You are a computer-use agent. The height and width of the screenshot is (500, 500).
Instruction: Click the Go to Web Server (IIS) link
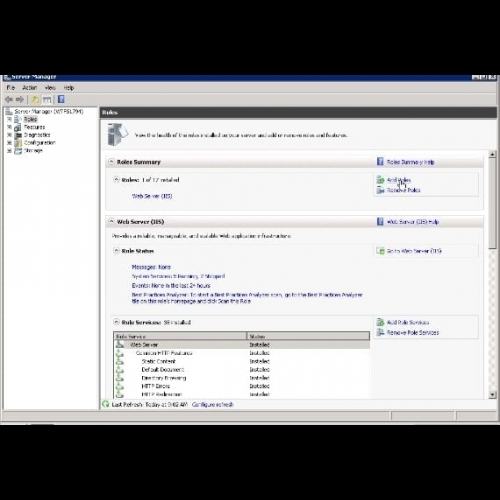tap(414, 251)
